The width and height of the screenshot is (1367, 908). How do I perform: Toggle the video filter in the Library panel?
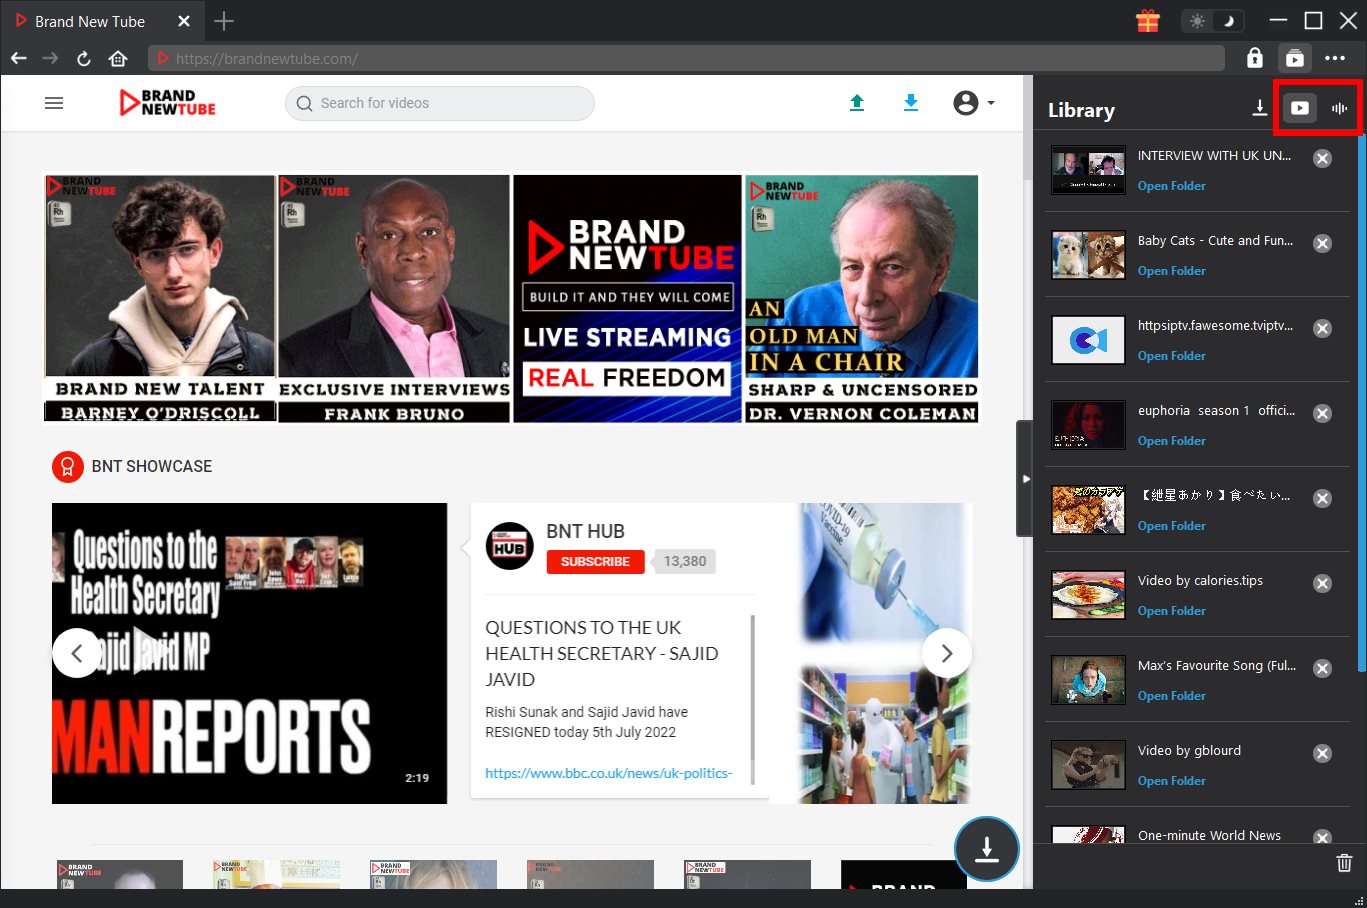coord(1300,108)
